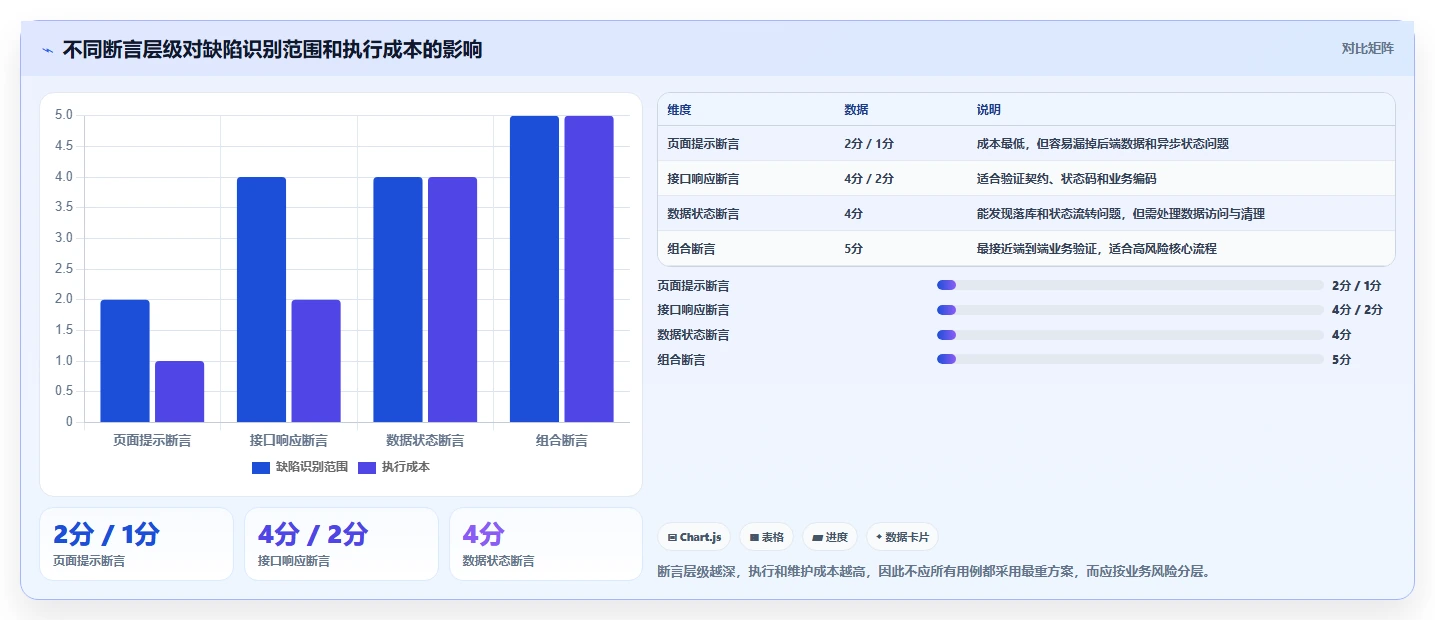Open the 4分 / 2分 接口响应断言 data card
This screenshot has width=1435, height=620.
341,544
